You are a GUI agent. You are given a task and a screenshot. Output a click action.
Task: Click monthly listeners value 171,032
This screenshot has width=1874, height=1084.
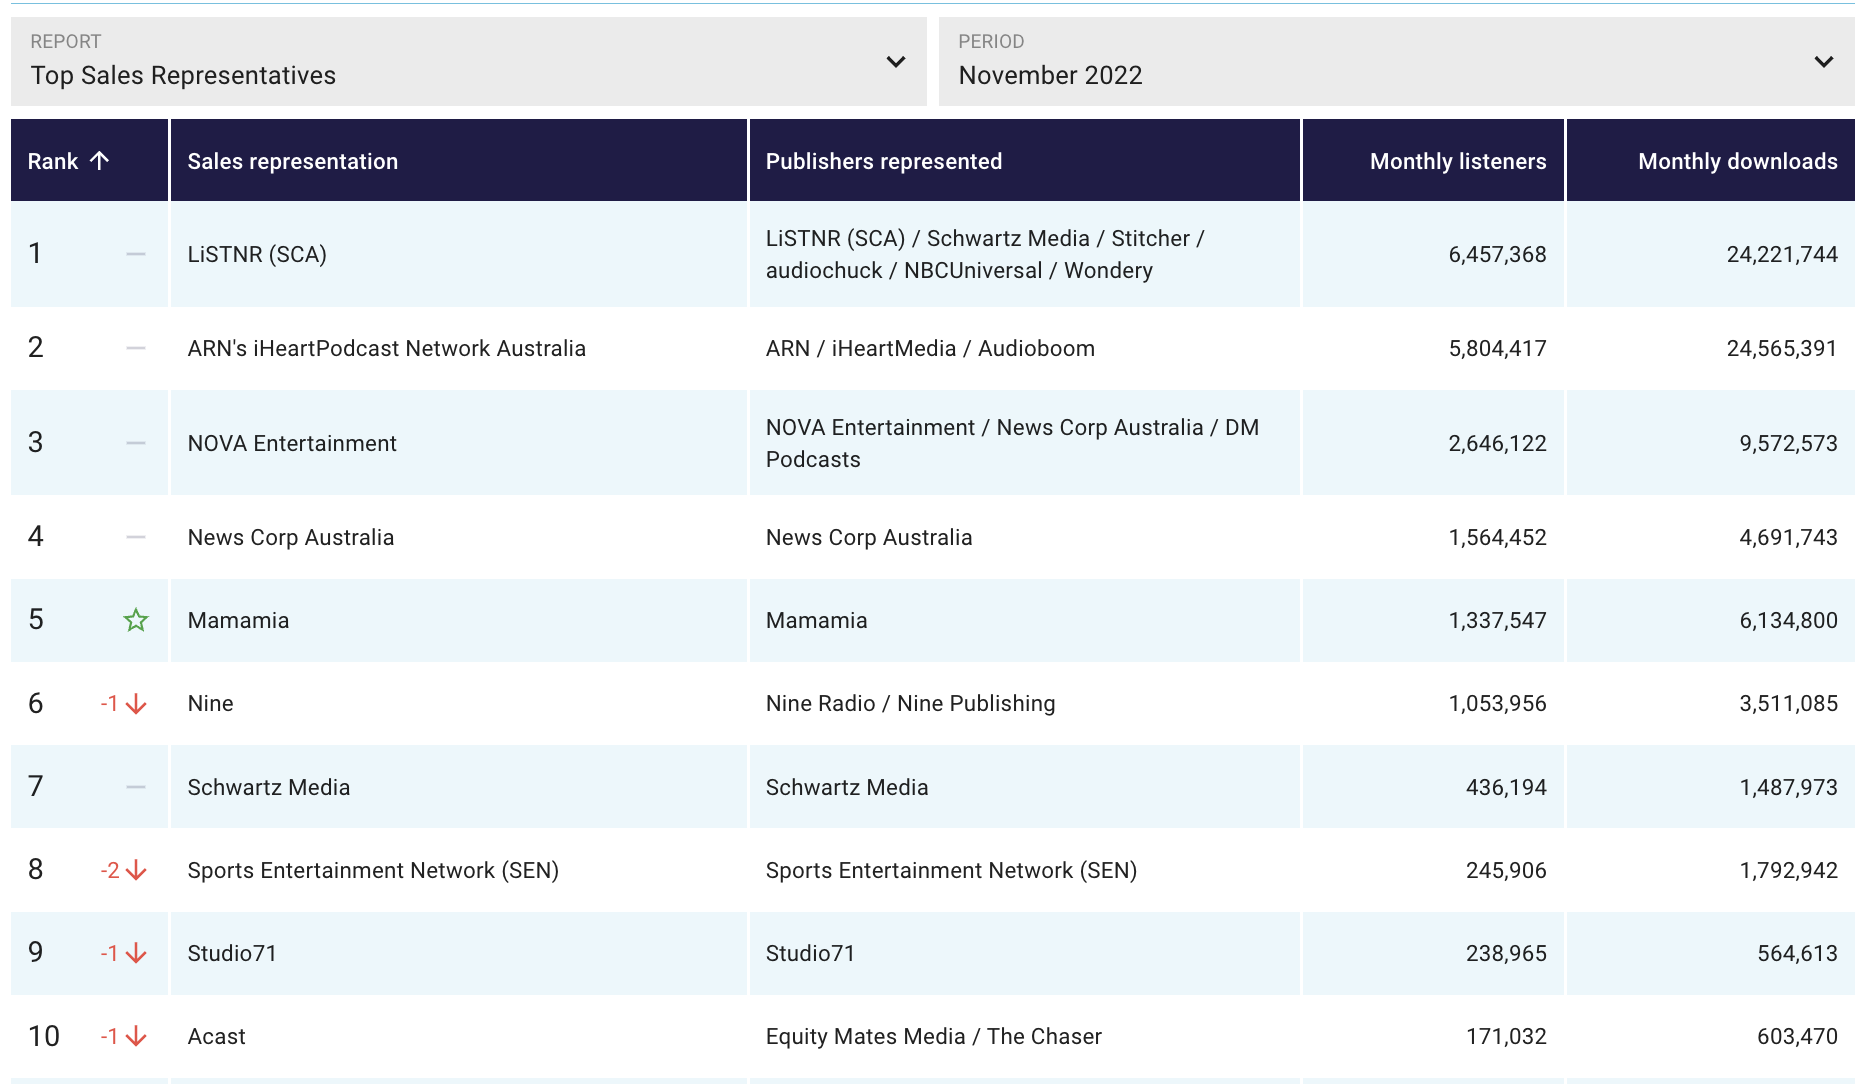[1506, 1036]
